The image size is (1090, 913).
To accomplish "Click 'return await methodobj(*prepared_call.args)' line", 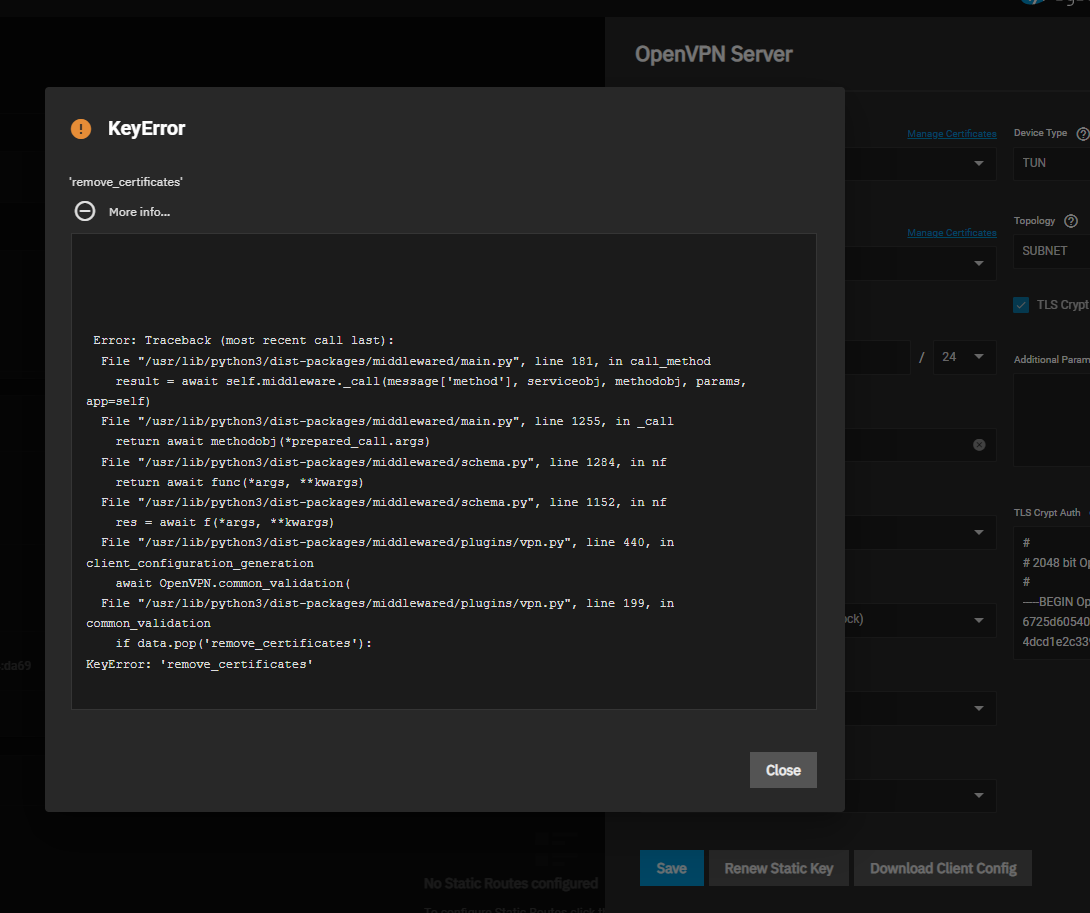I will click(x=272, y=441).
